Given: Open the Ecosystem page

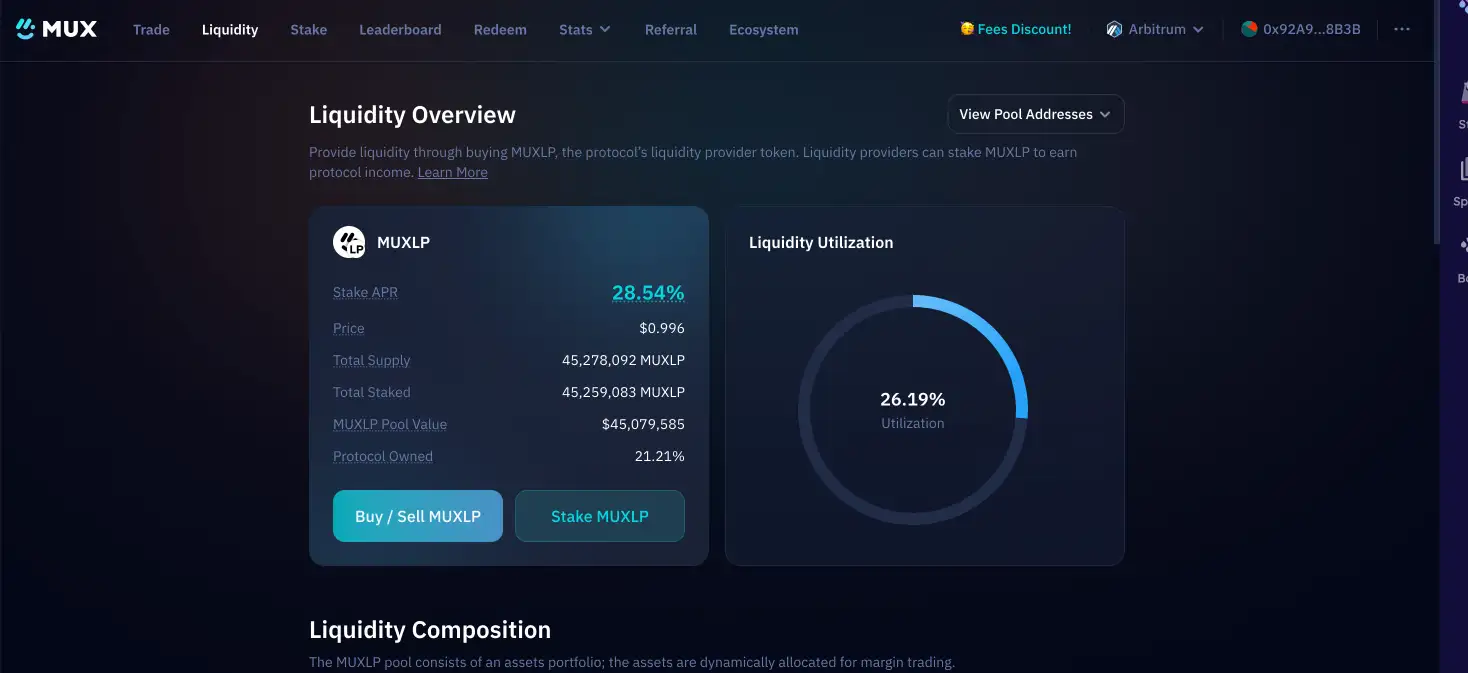Looking at the screenshot, I should click(763, 29).
